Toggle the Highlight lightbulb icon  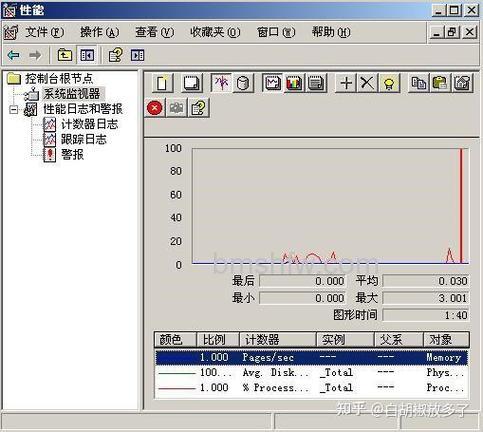389,83
